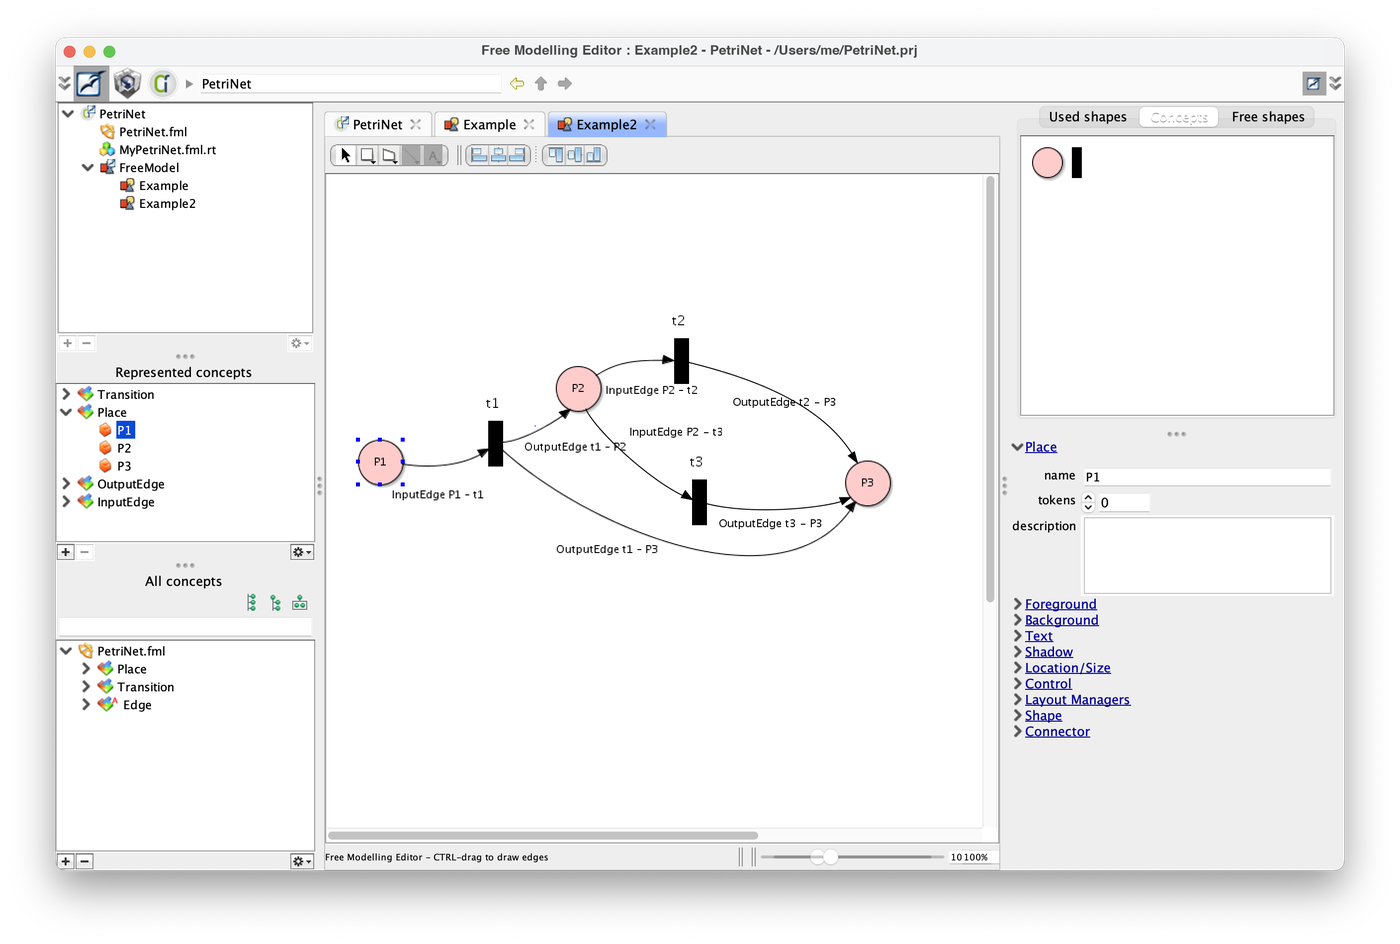The width and height of the screenshot is (1400, 944).
Task: Close the Example2 tab
Action: (x=651, y=124)
